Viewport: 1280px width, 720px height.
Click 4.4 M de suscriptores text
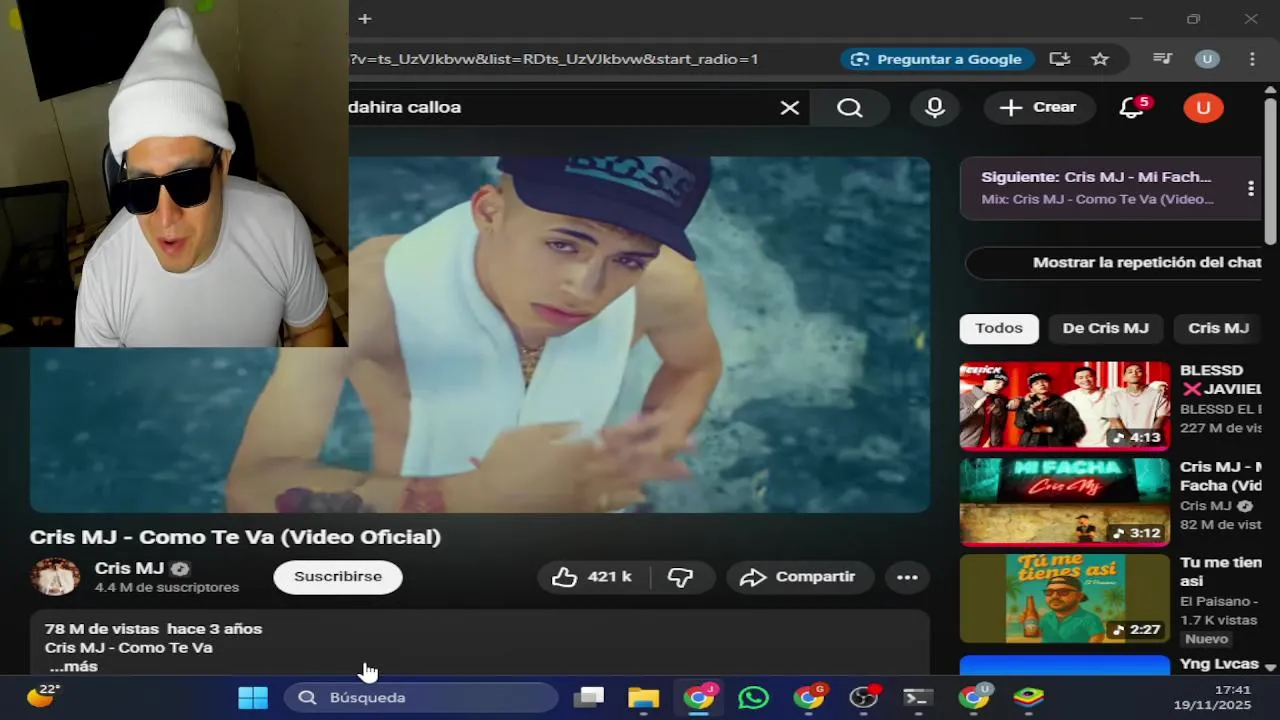click(167, 588)
